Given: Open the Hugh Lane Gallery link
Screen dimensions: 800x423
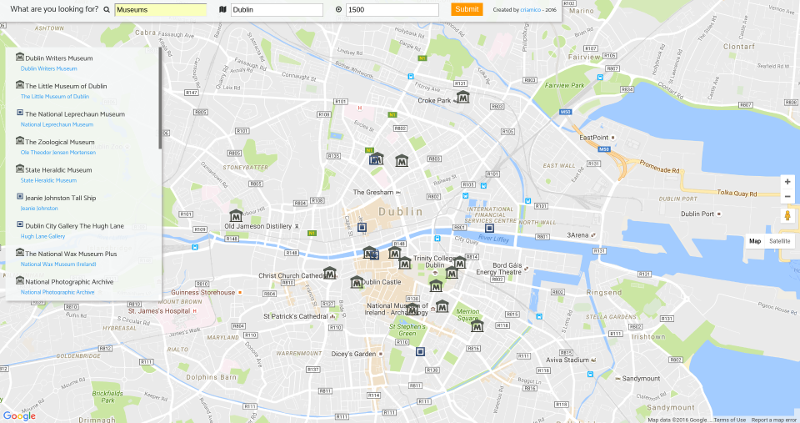Looking at the screenshot, I should pyautogui.click(x=43, y=236).
